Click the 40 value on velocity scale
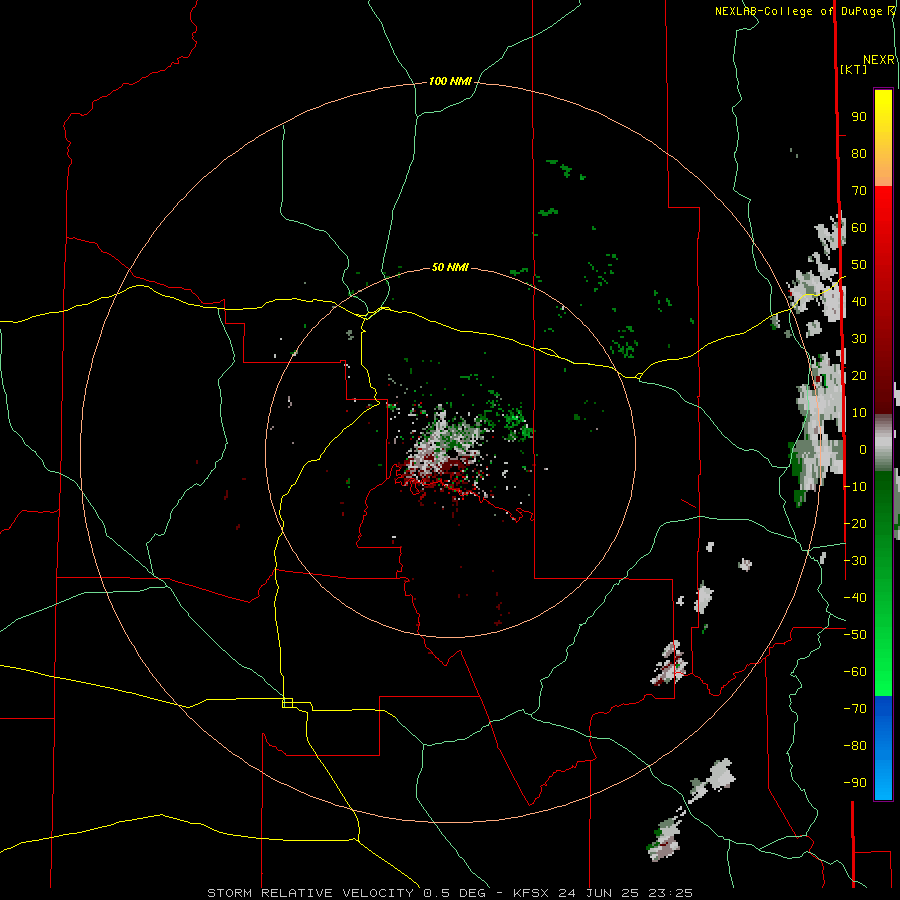The height and width of the screenshot is (900, 900). [x=859, y=302]
